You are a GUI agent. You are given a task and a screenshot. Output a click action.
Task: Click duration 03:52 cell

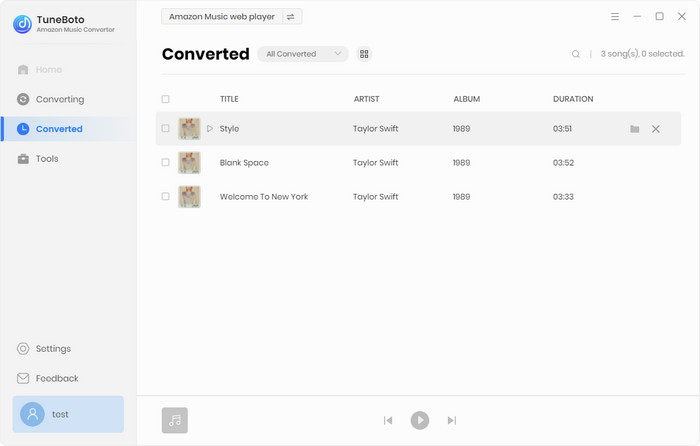coord(563,163)
